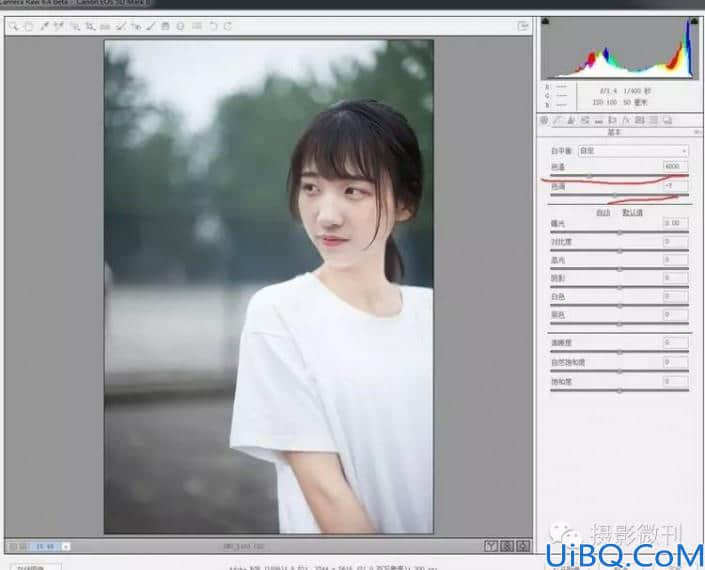The height and width of the screenshot is (570, 705).
Task: Rotate image 90° counter-clockwise
Action: 213,27
